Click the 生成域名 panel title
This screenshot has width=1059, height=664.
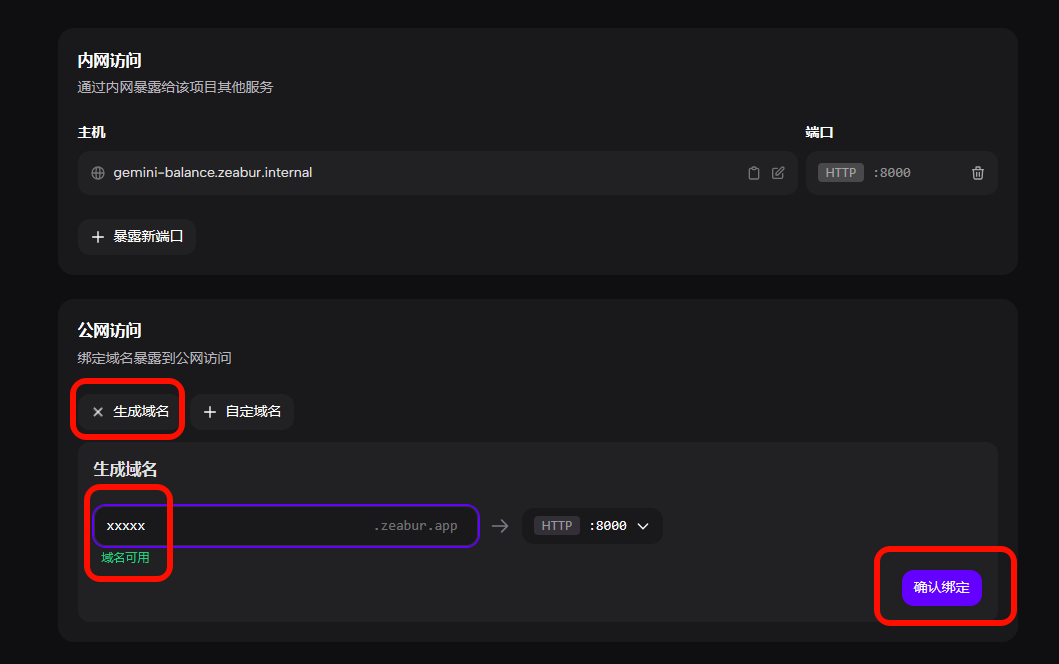pos(125,469)
